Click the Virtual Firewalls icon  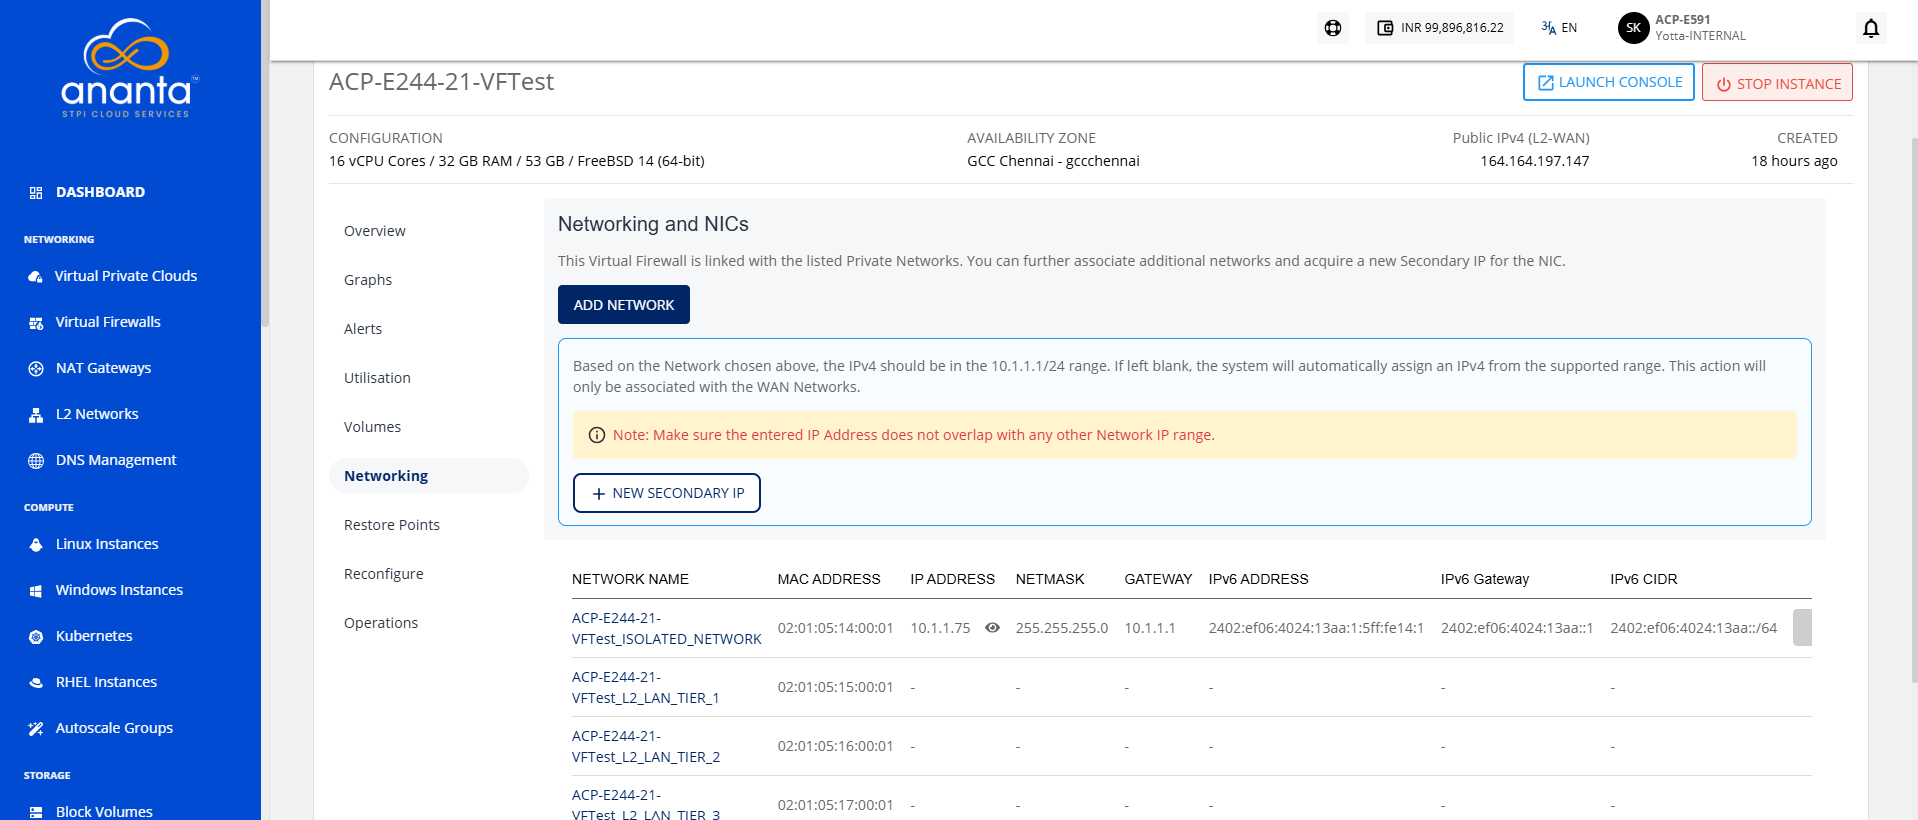tap(36, 322)
